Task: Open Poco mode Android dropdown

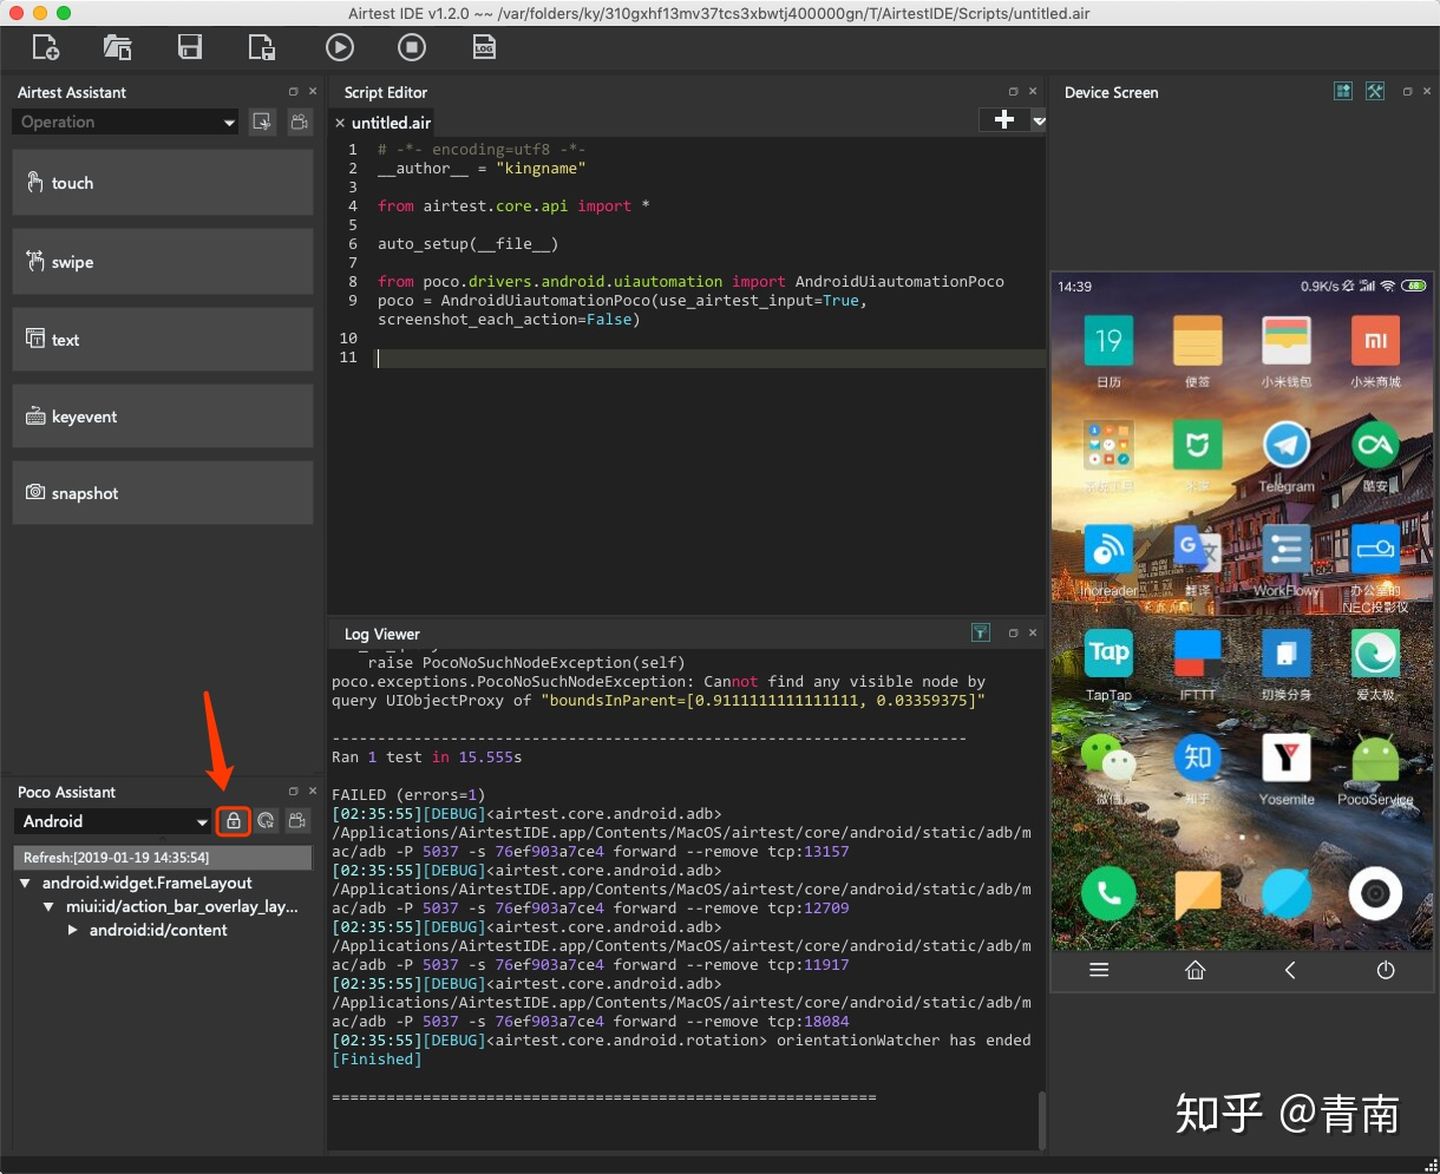Action: pyautogui.click(x=113, y=821)
